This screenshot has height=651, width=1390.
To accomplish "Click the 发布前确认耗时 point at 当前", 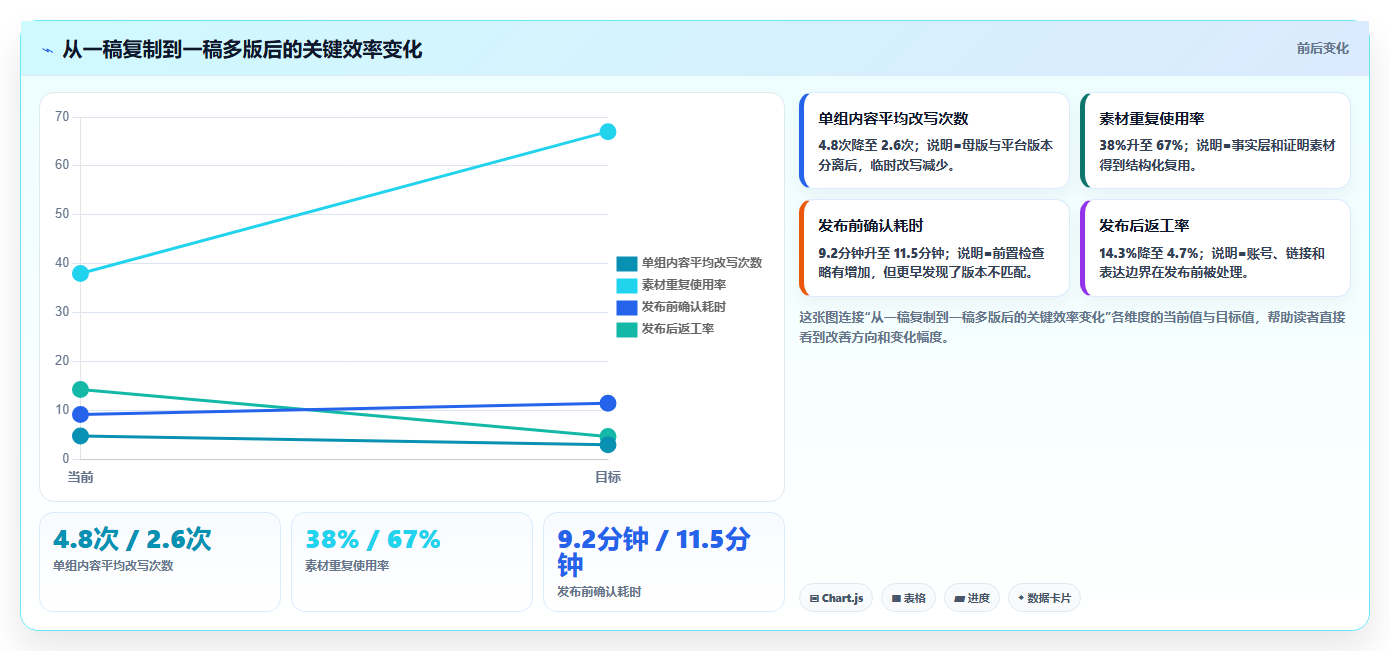I will 81,414.
